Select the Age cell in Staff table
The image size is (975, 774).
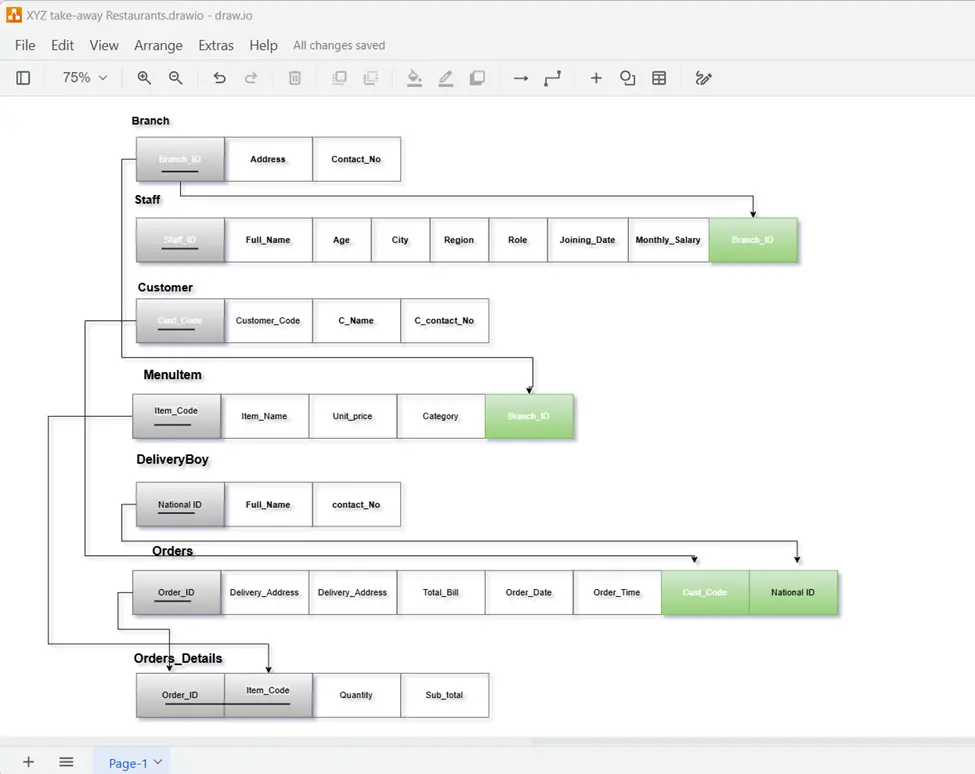[x=341, y=240]
